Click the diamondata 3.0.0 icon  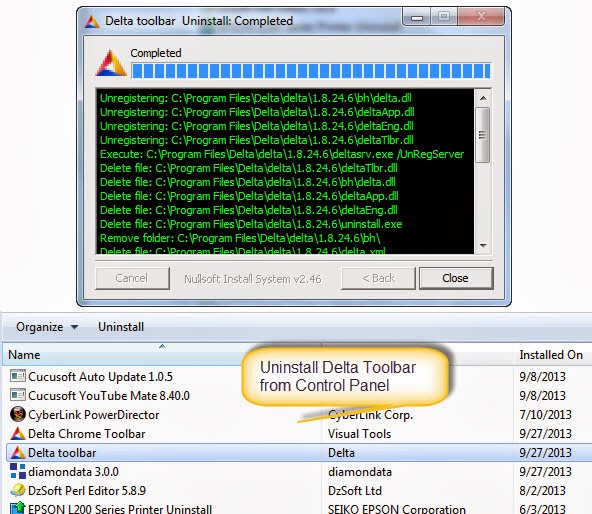pos(18,471)
